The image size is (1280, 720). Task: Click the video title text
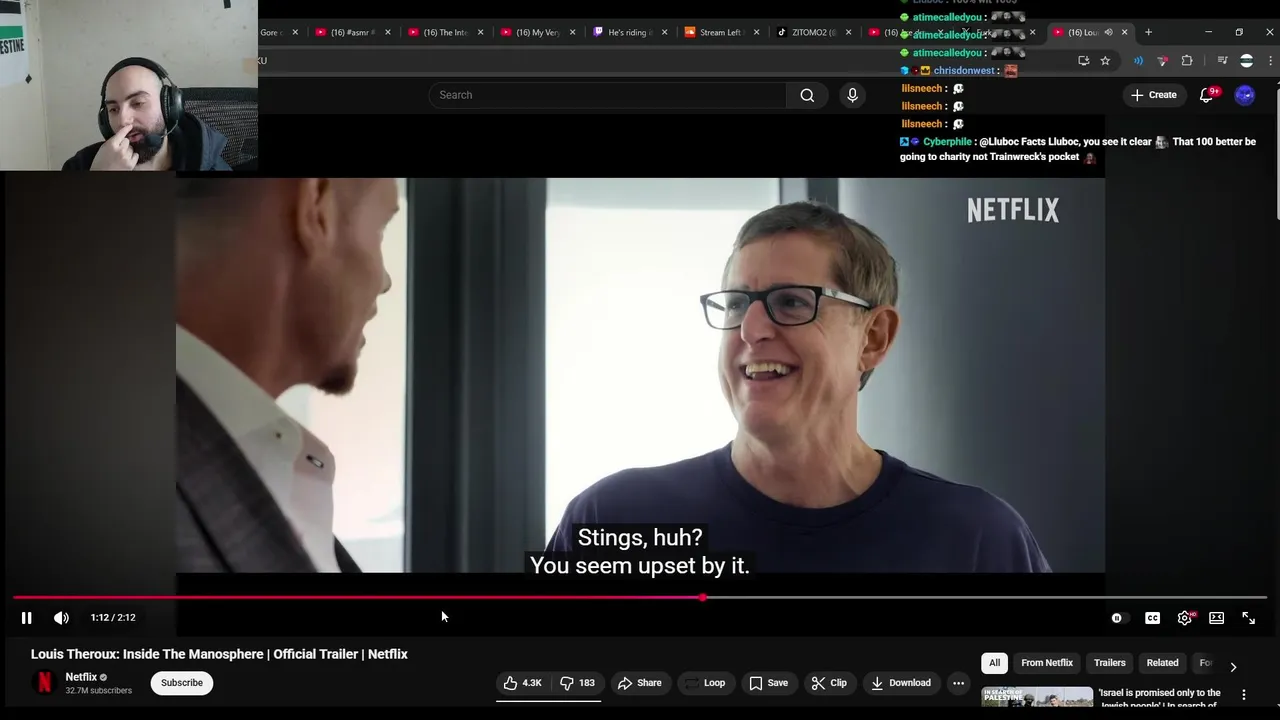(219, 654)
